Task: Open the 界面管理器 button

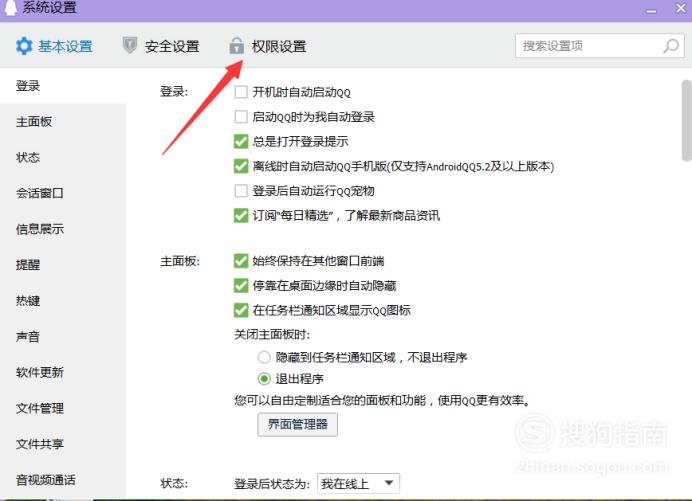Action: point(297,424)
